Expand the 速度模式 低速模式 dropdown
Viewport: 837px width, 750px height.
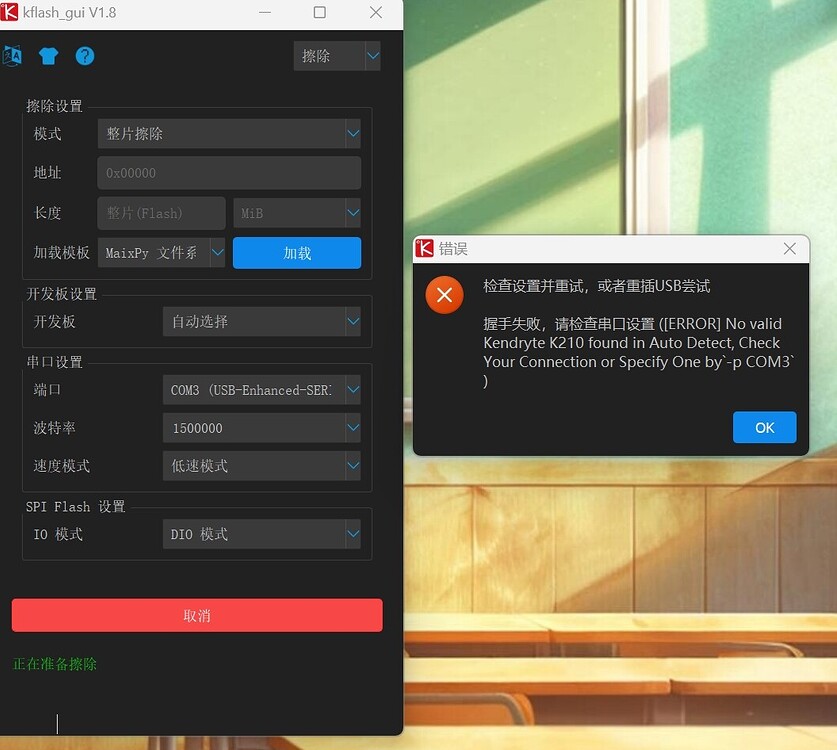pos(262,465)
